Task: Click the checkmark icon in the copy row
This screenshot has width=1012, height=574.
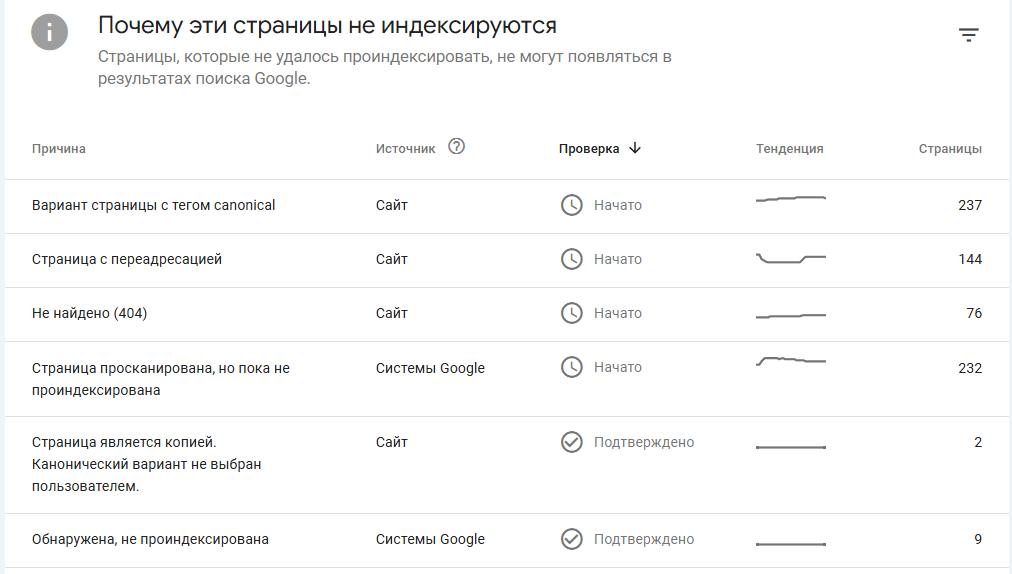Action: [x=571, y=442]
